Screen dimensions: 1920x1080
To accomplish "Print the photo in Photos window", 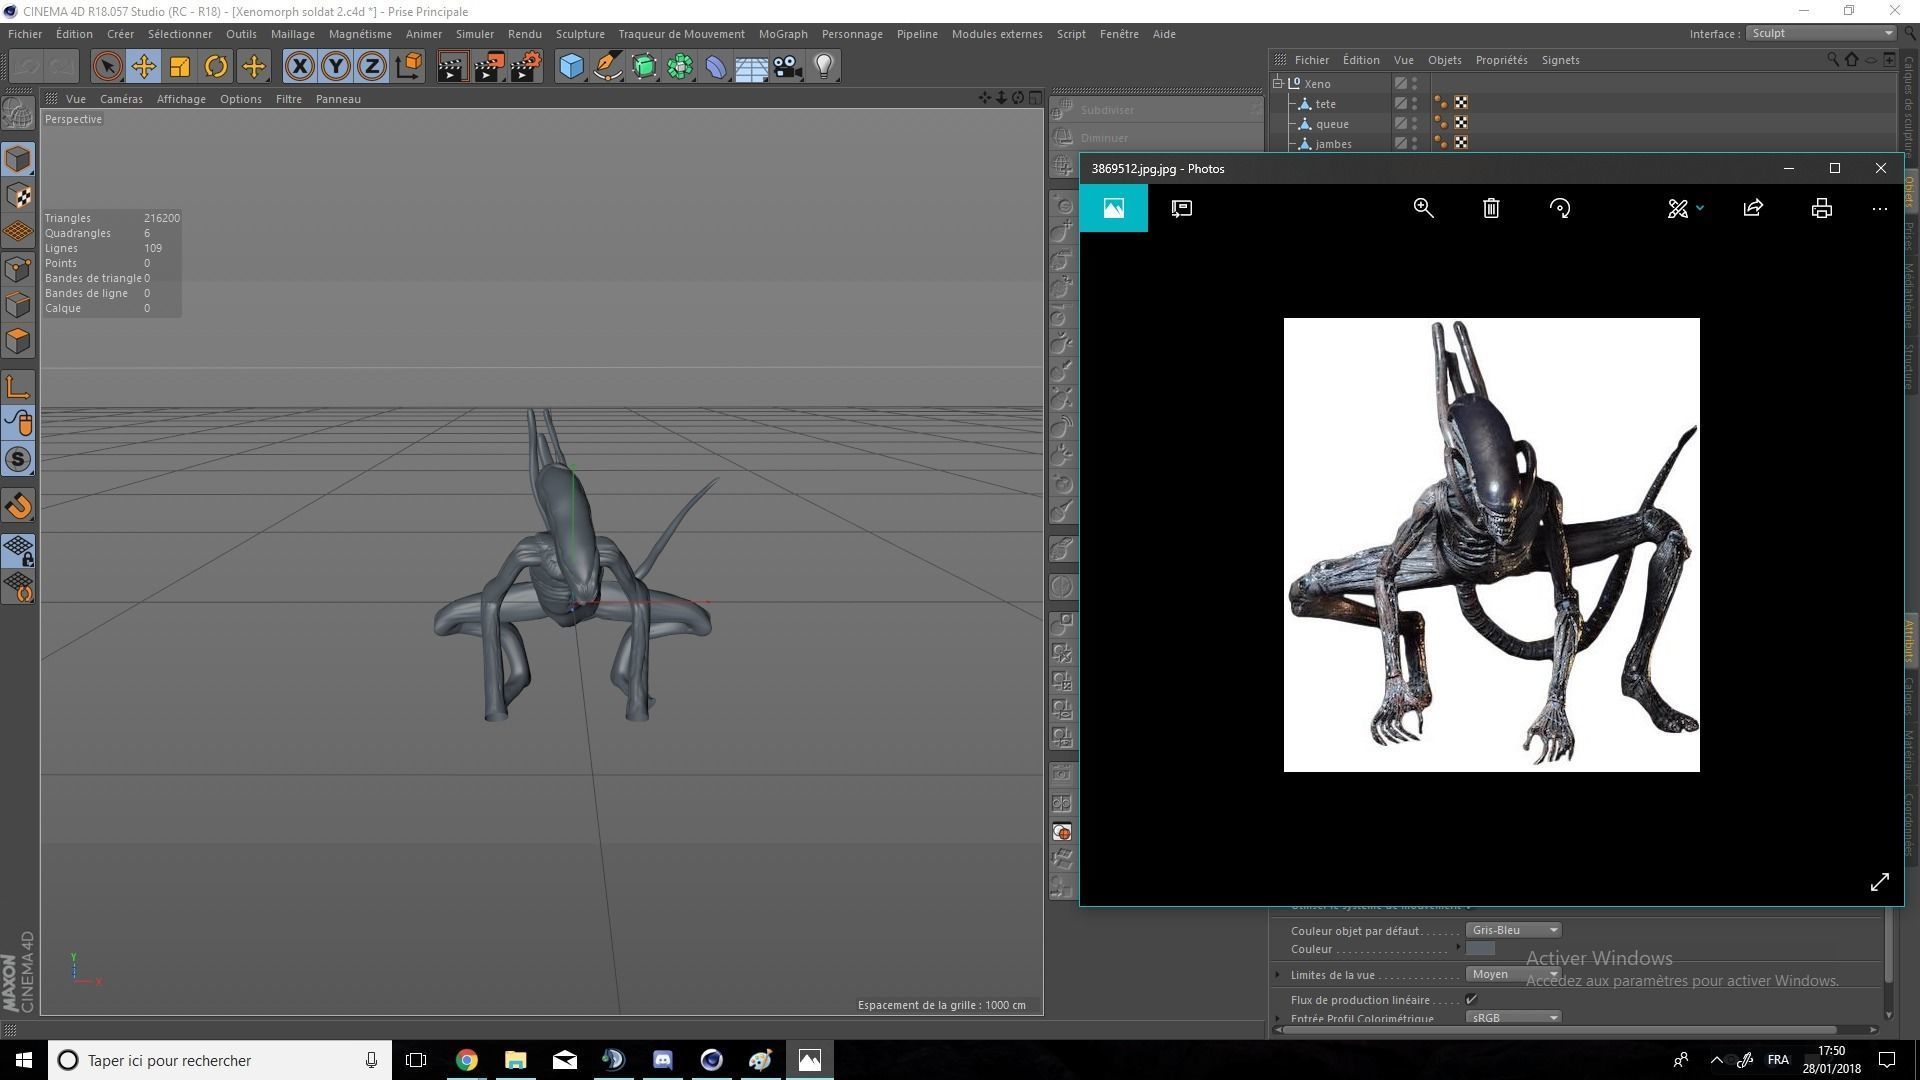I will click(x=1822, y=208).
